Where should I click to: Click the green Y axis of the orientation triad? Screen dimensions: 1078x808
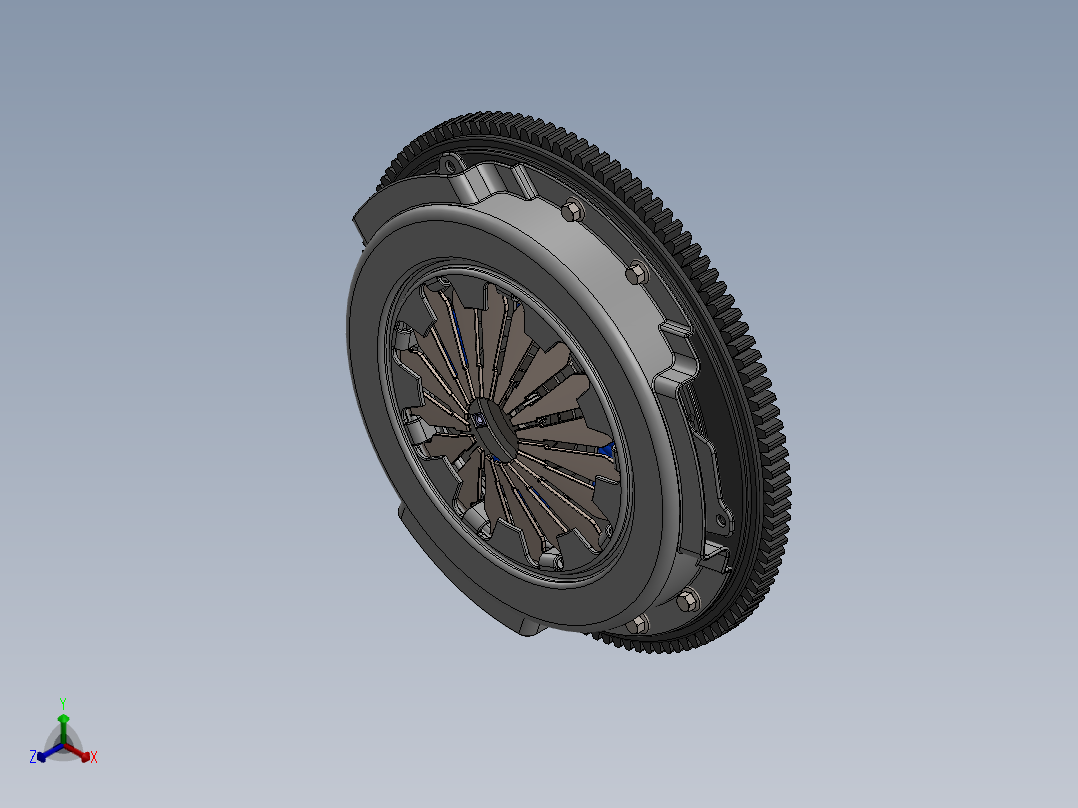point(63,723)
